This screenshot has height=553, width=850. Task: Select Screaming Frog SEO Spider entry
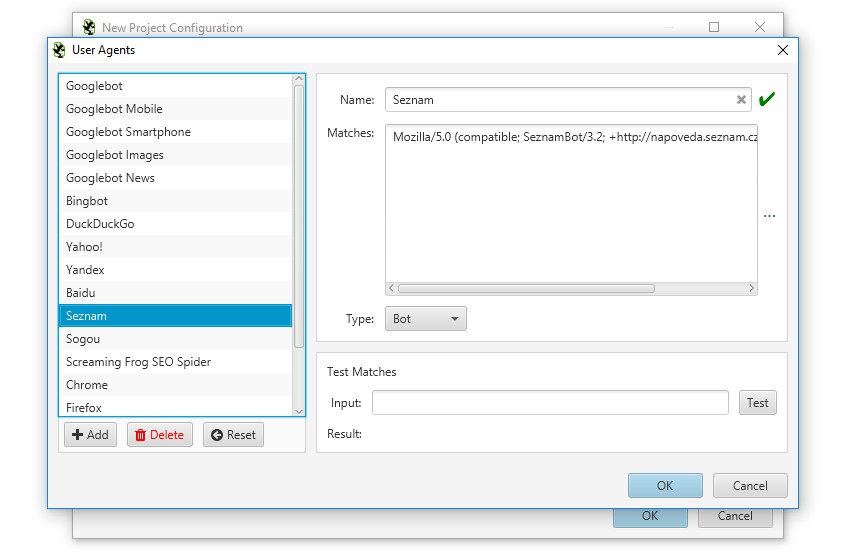pos(175,362)
